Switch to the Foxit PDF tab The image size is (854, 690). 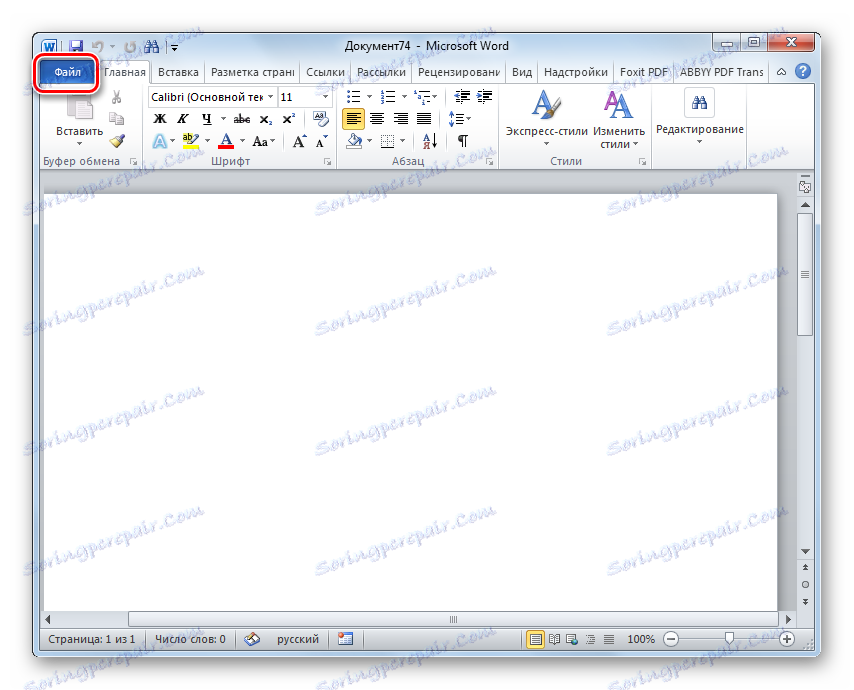tap(643, 72)
